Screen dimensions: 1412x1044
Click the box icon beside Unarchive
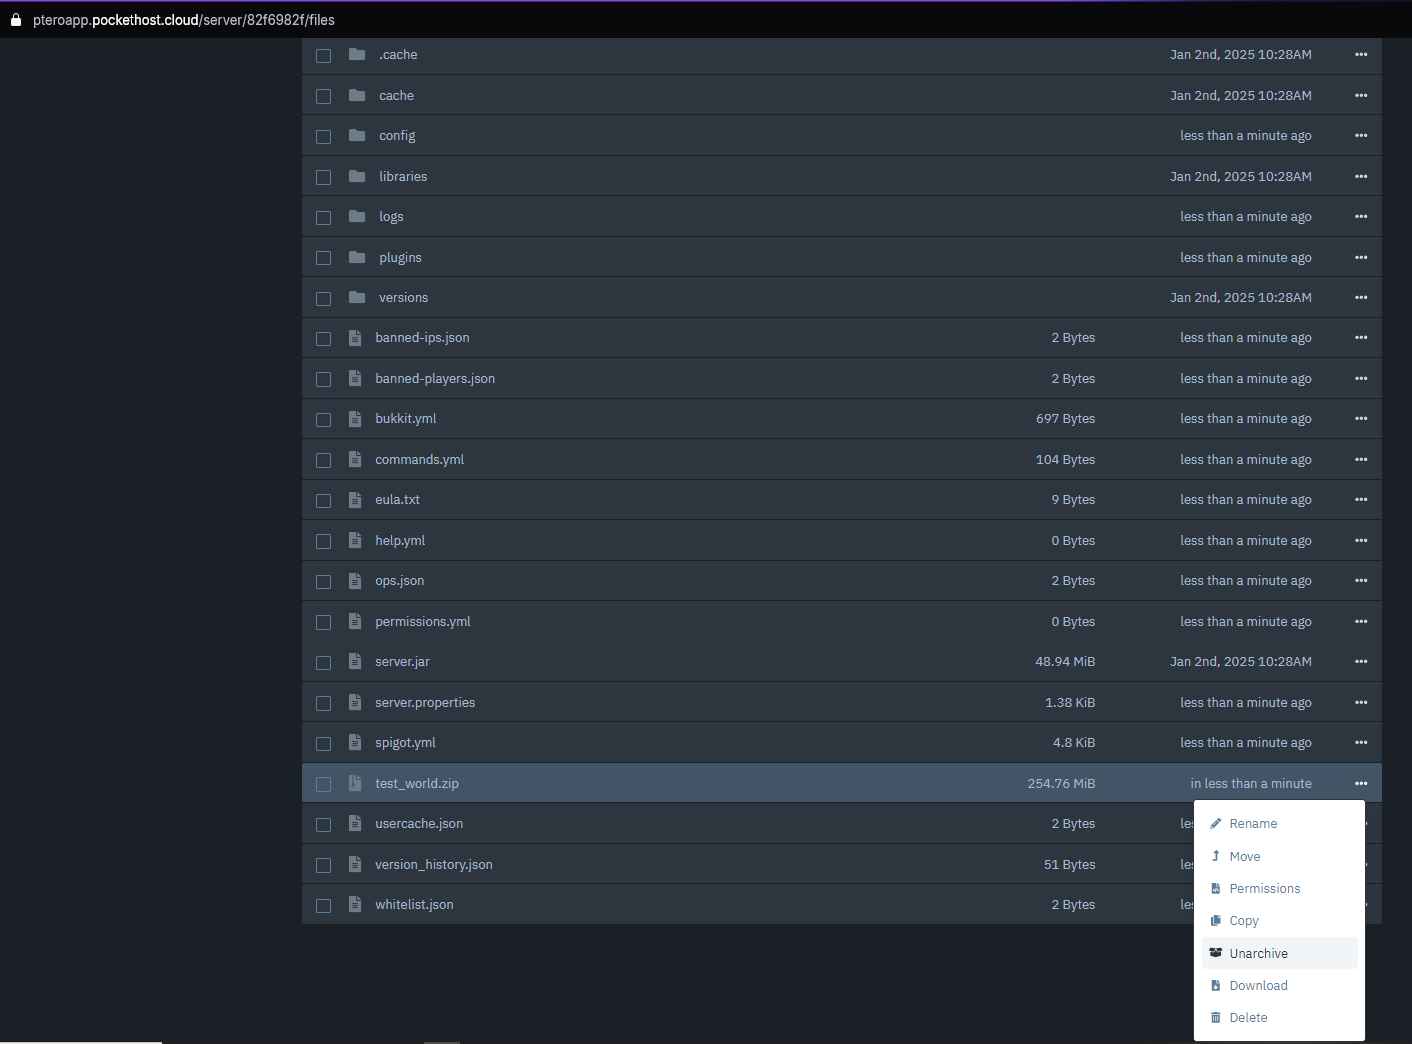click(1216, 953)
